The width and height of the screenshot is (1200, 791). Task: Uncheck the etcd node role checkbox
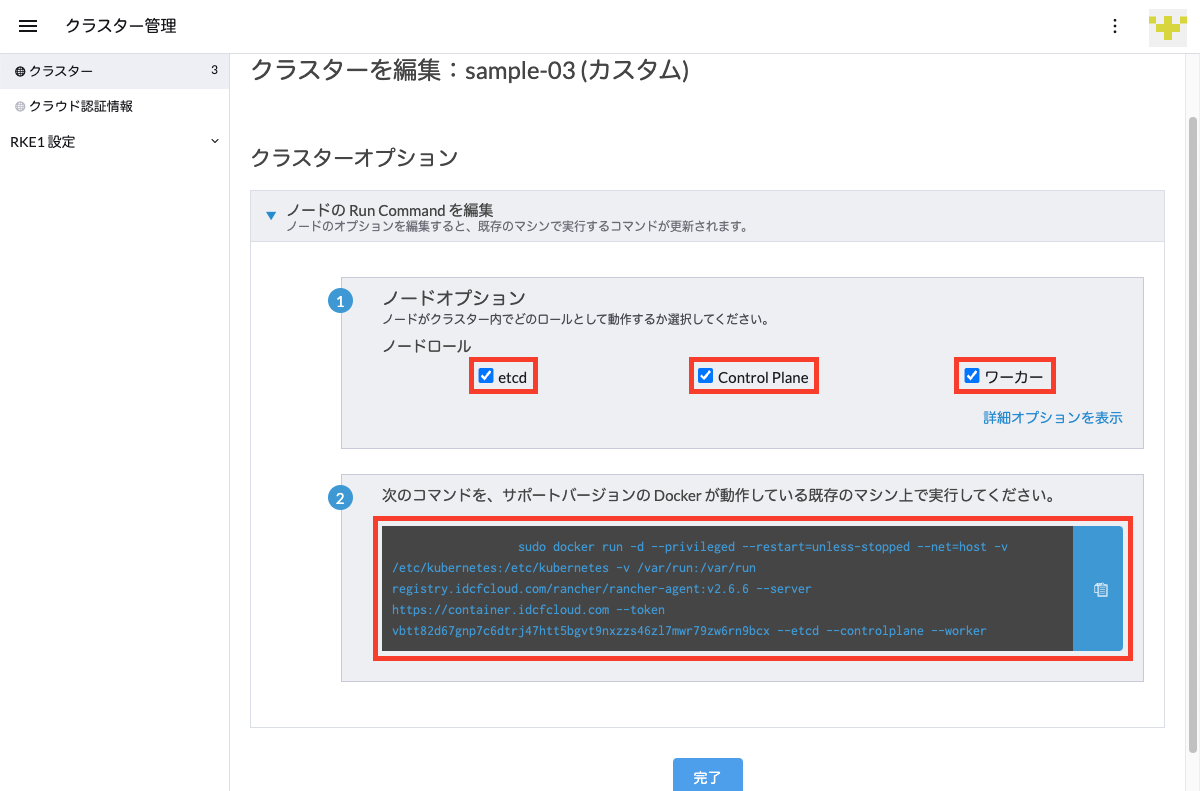(x=486, y=376)
